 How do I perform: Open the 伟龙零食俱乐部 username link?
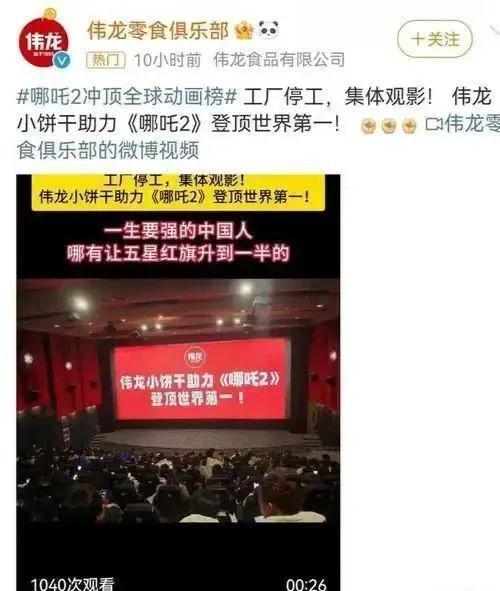coord(158,31)
